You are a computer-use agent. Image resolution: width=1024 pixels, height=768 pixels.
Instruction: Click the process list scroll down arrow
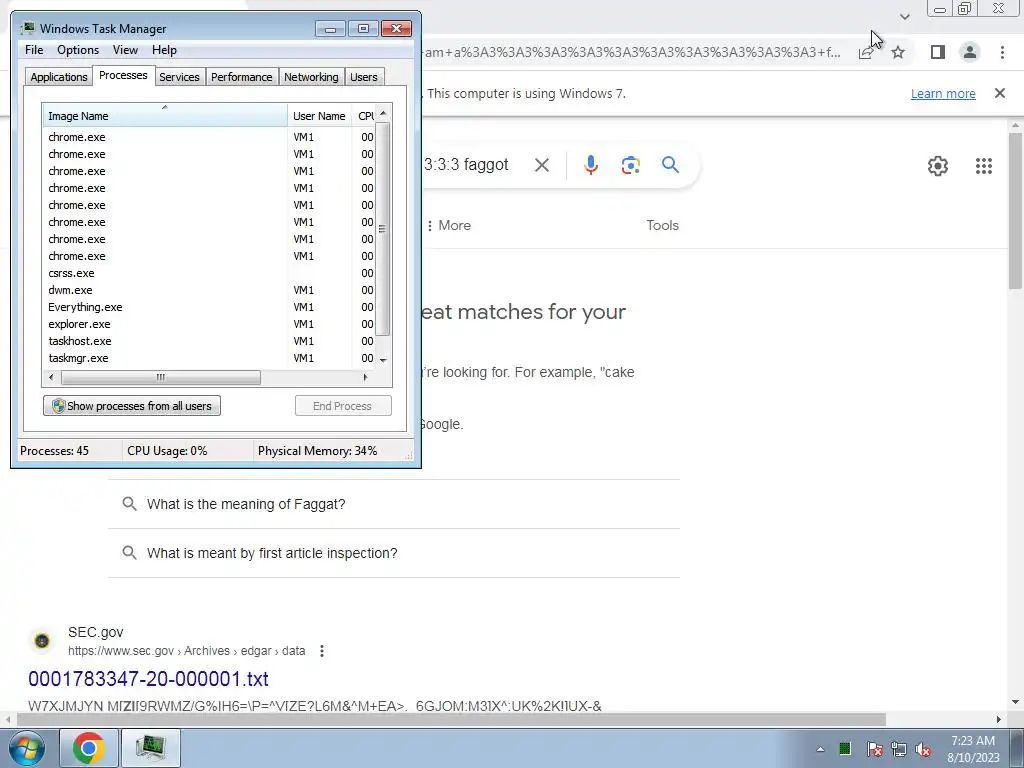click(383, 360)
